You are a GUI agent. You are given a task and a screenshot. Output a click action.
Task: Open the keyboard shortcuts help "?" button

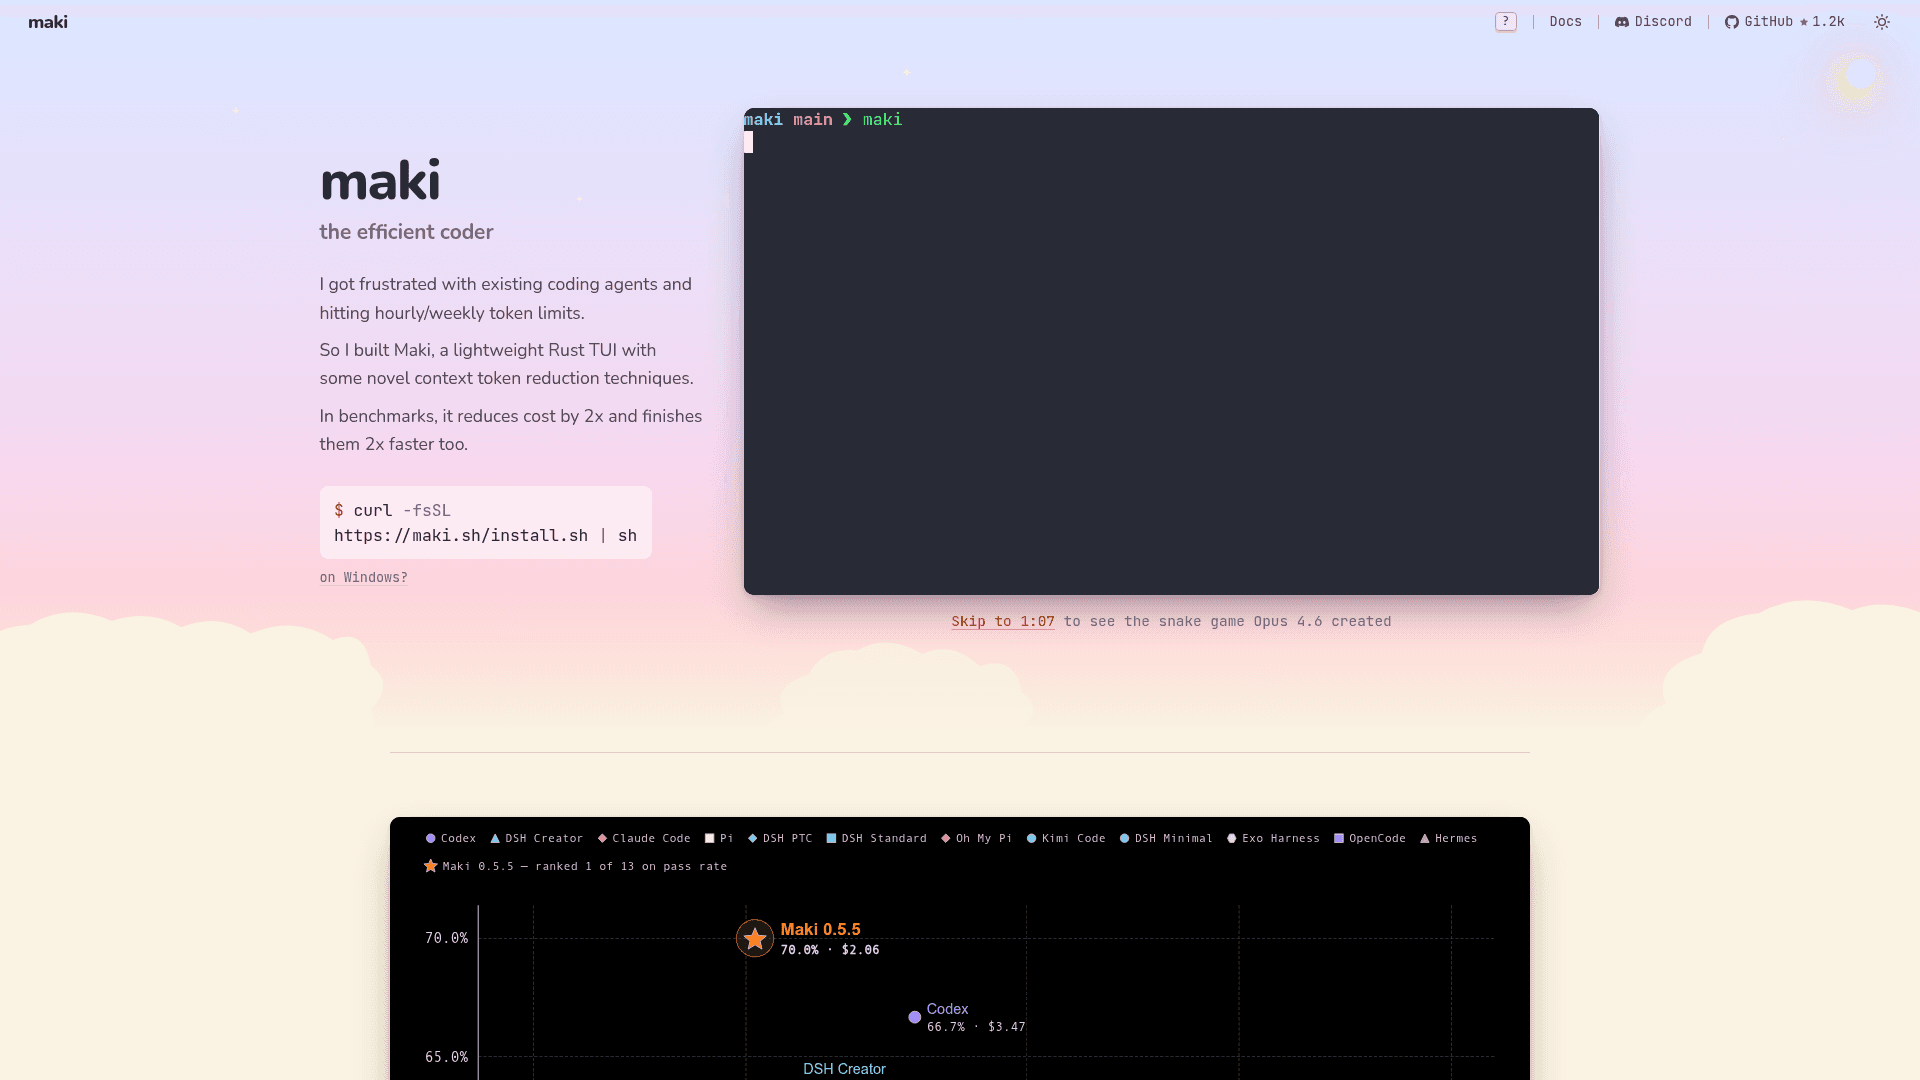(1506, 22)
